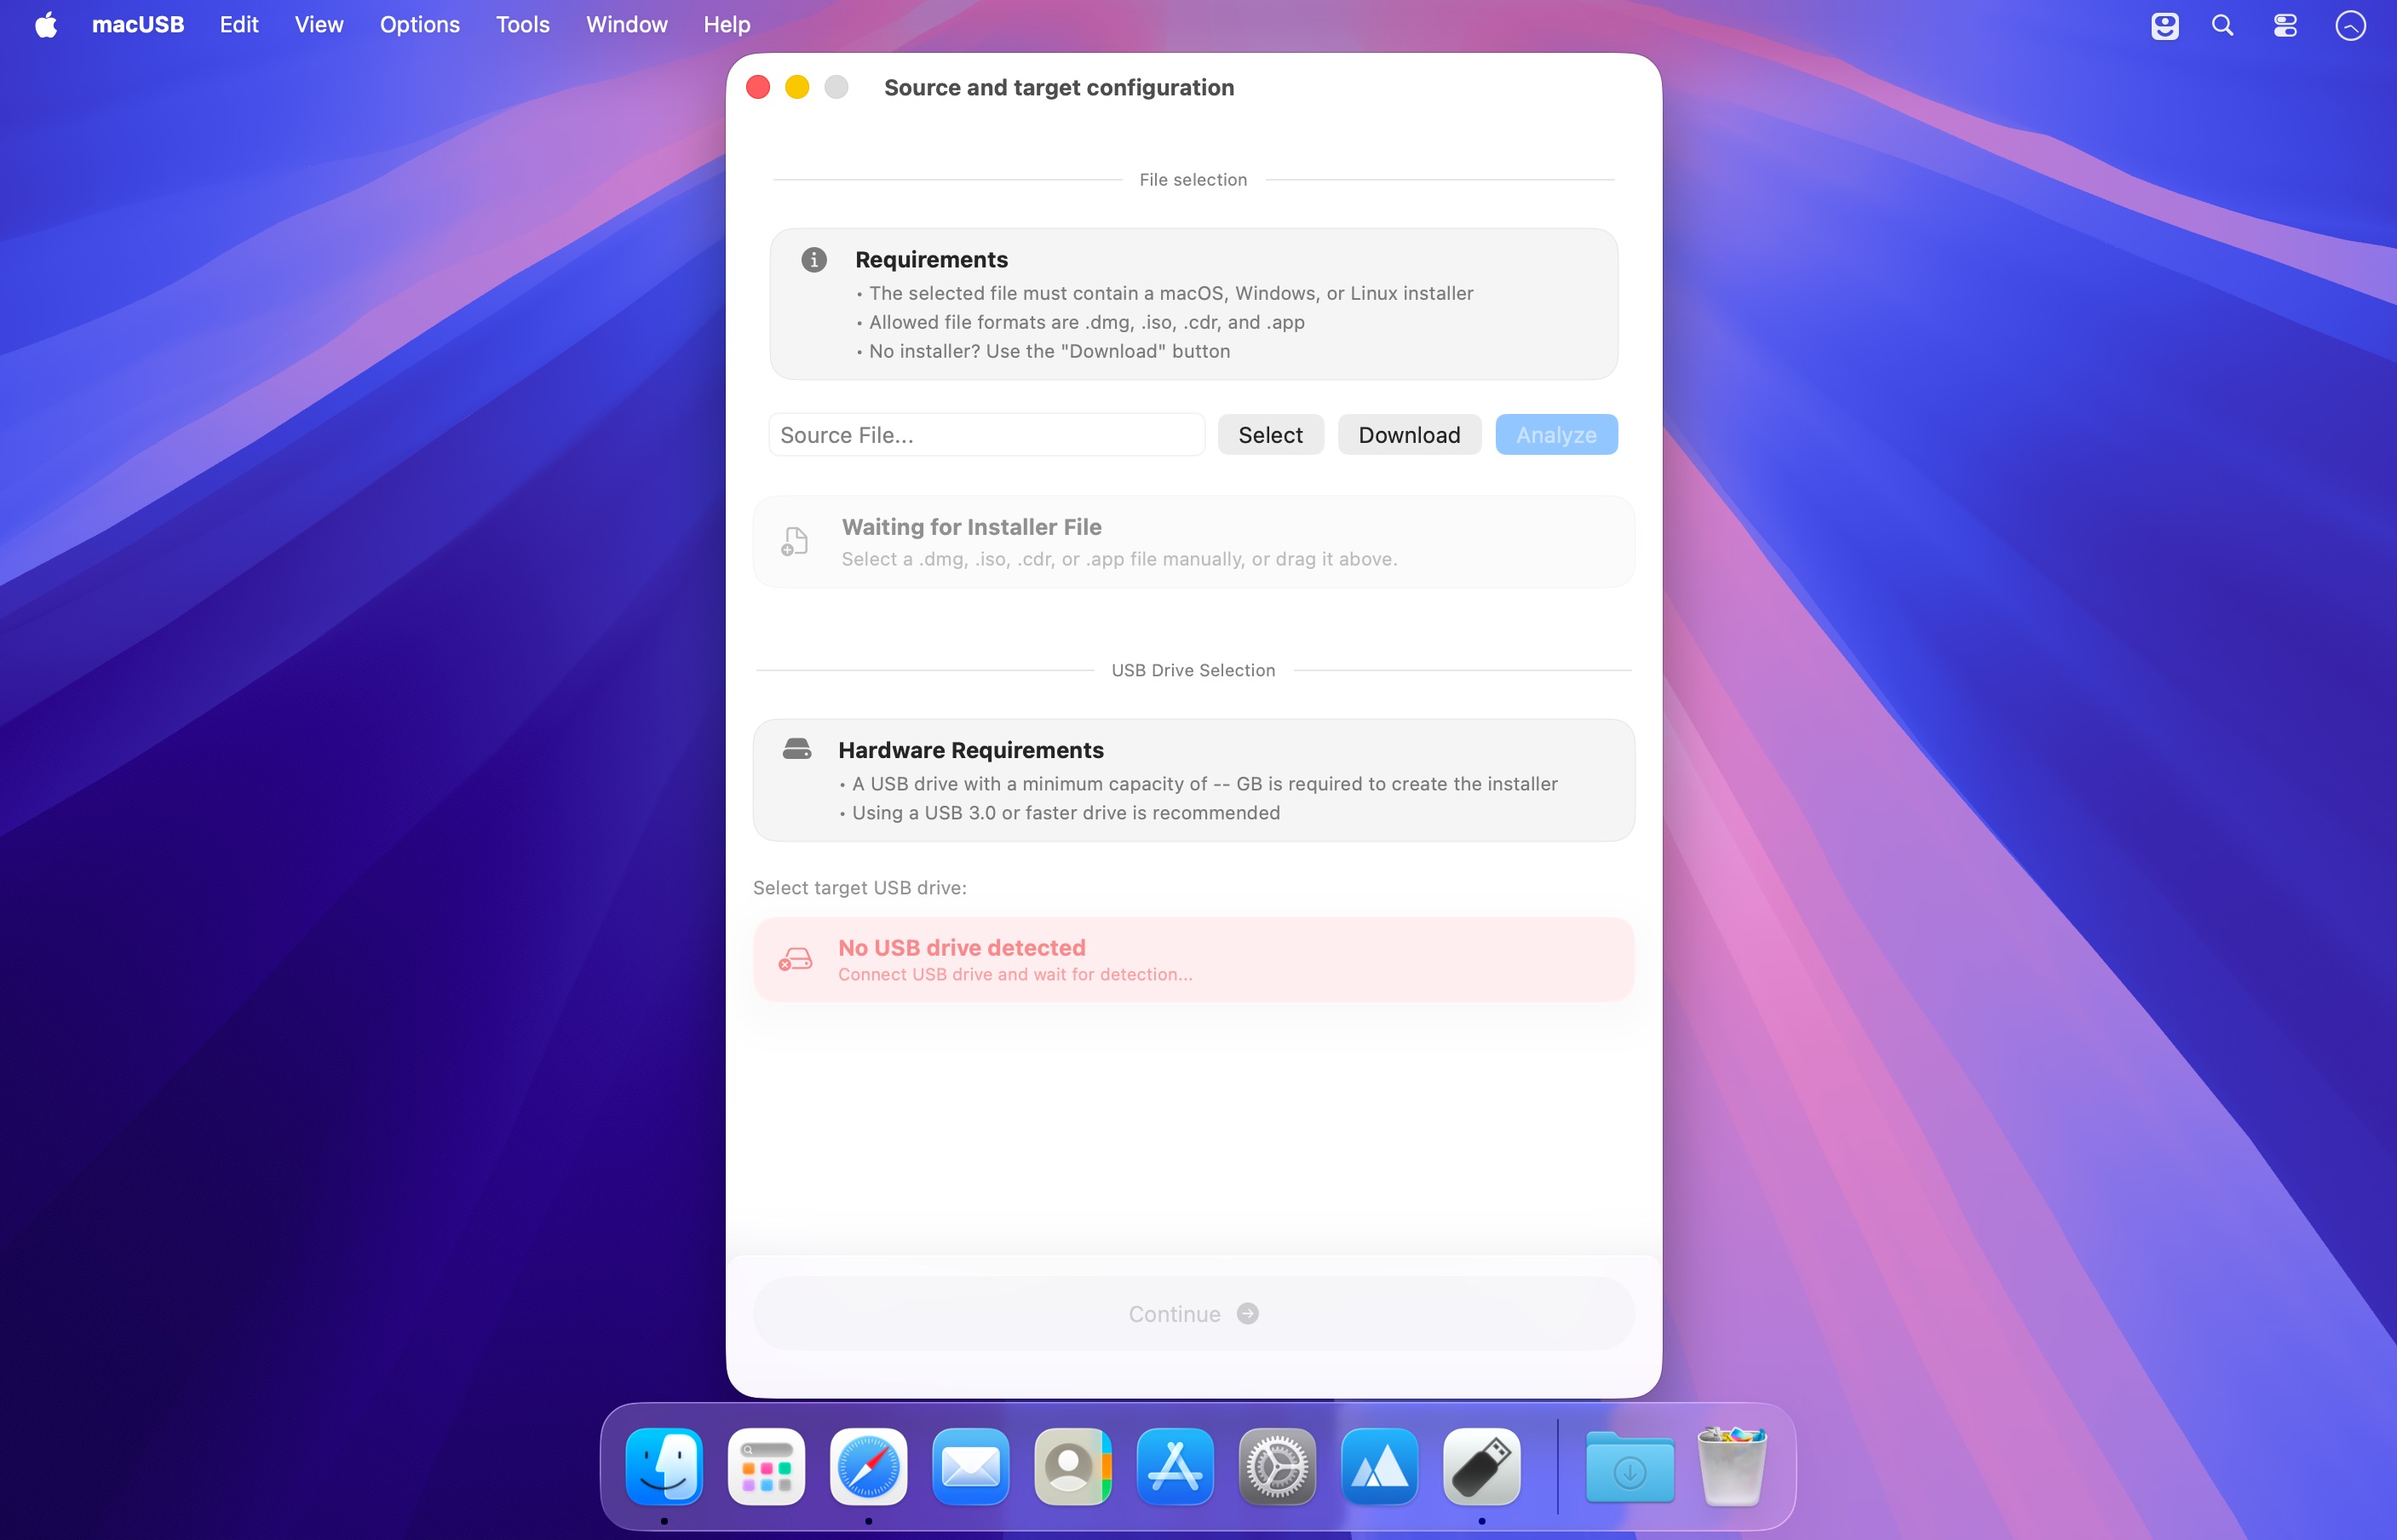Open the Mail app in Dock

970,1467
